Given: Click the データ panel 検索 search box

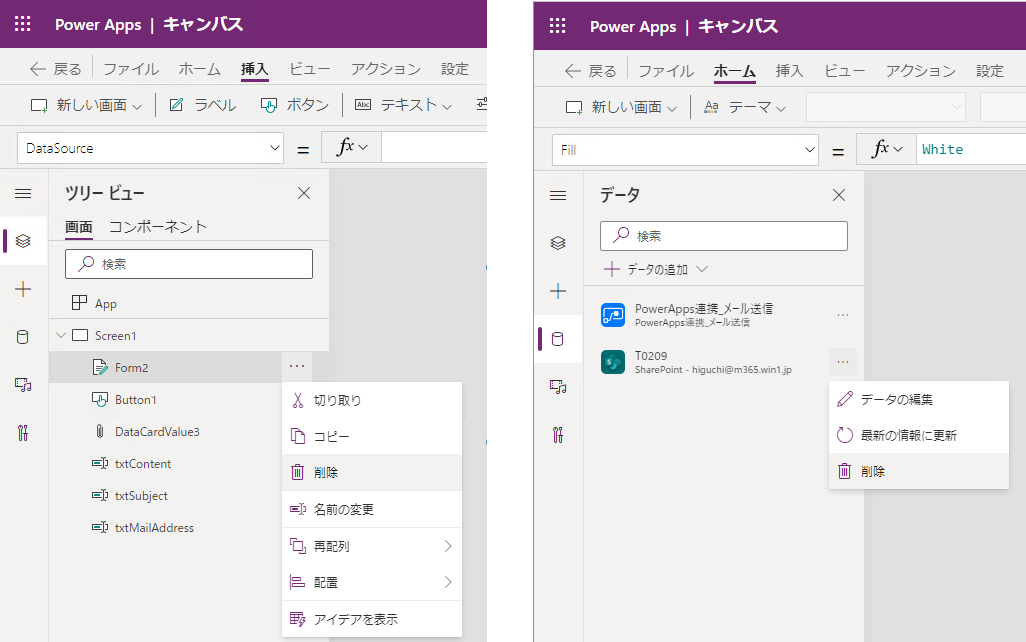Looking at the screenshot, I should click(x=724, y=236).
